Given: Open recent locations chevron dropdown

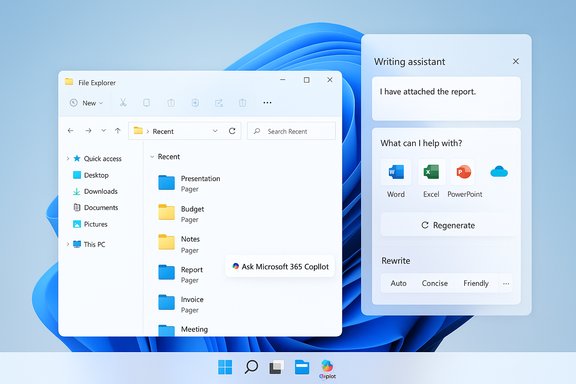Looking at the screenshot, I should coord(104,131).
